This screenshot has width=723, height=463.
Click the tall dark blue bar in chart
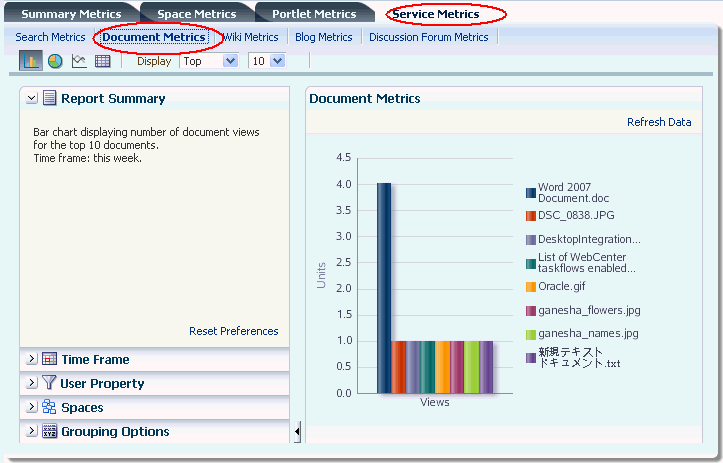(384, 288)
